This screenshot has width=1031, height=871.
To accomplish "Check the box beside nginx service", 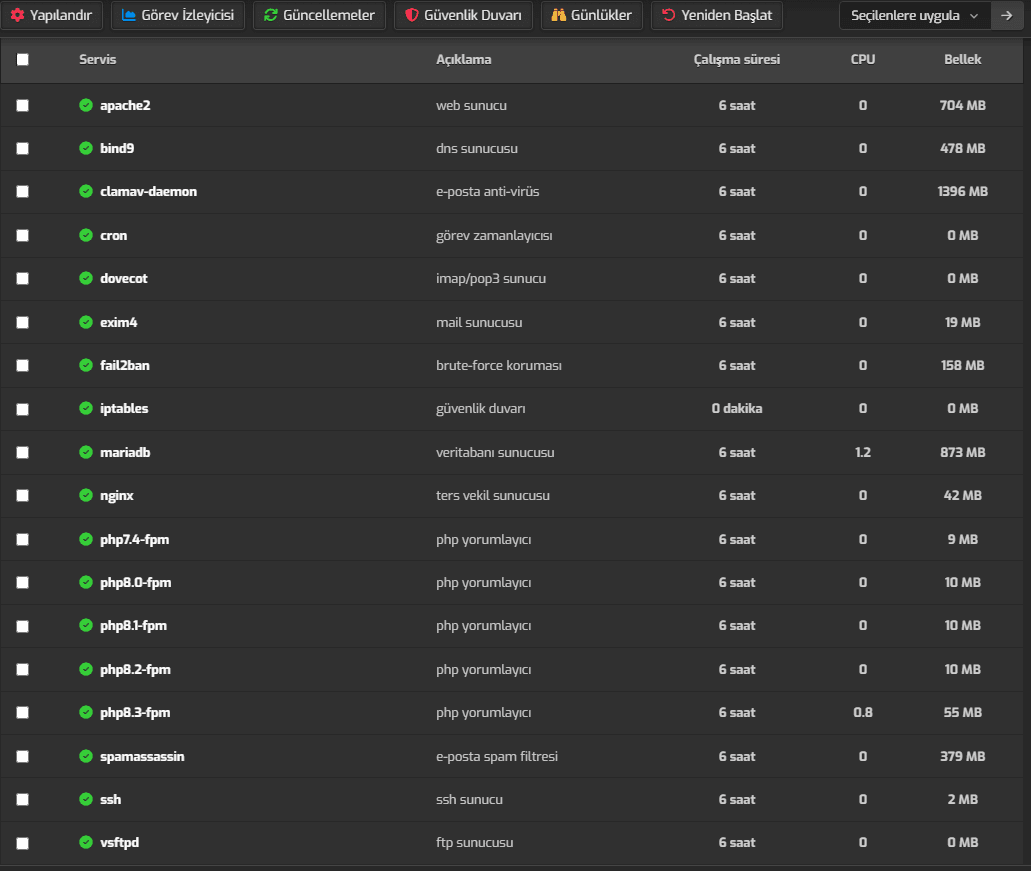I will [23, 496].
